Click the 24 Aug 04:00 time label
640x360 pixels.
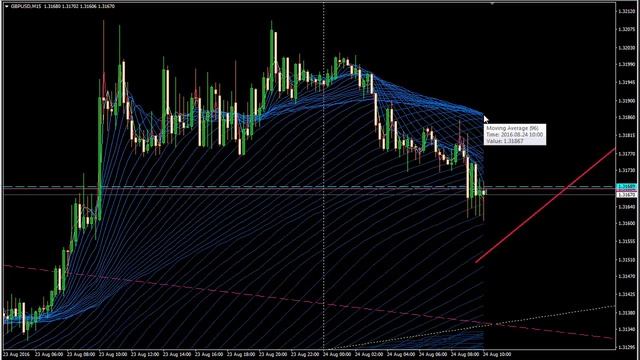click(401, 354)
